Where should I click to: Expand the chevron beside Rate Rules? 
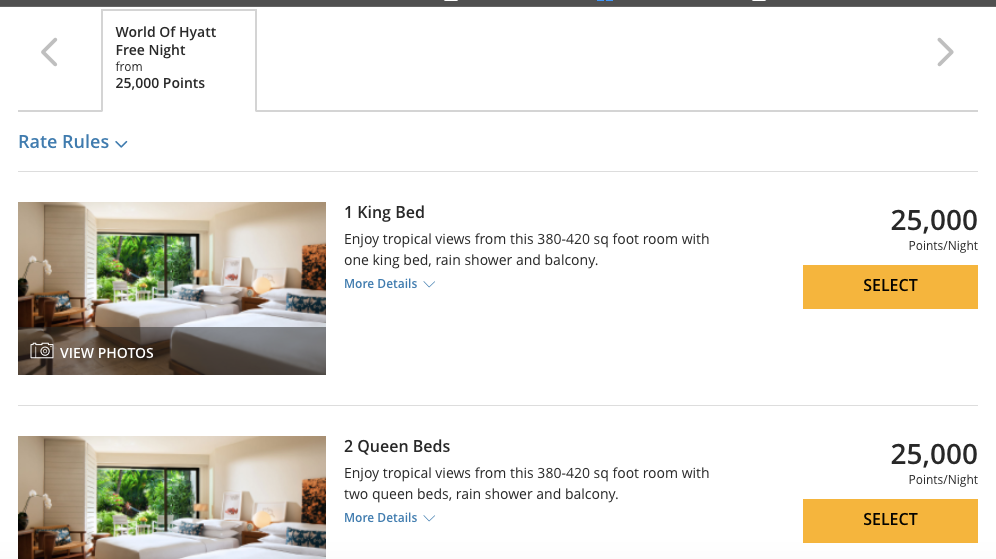tap(121, 144)
